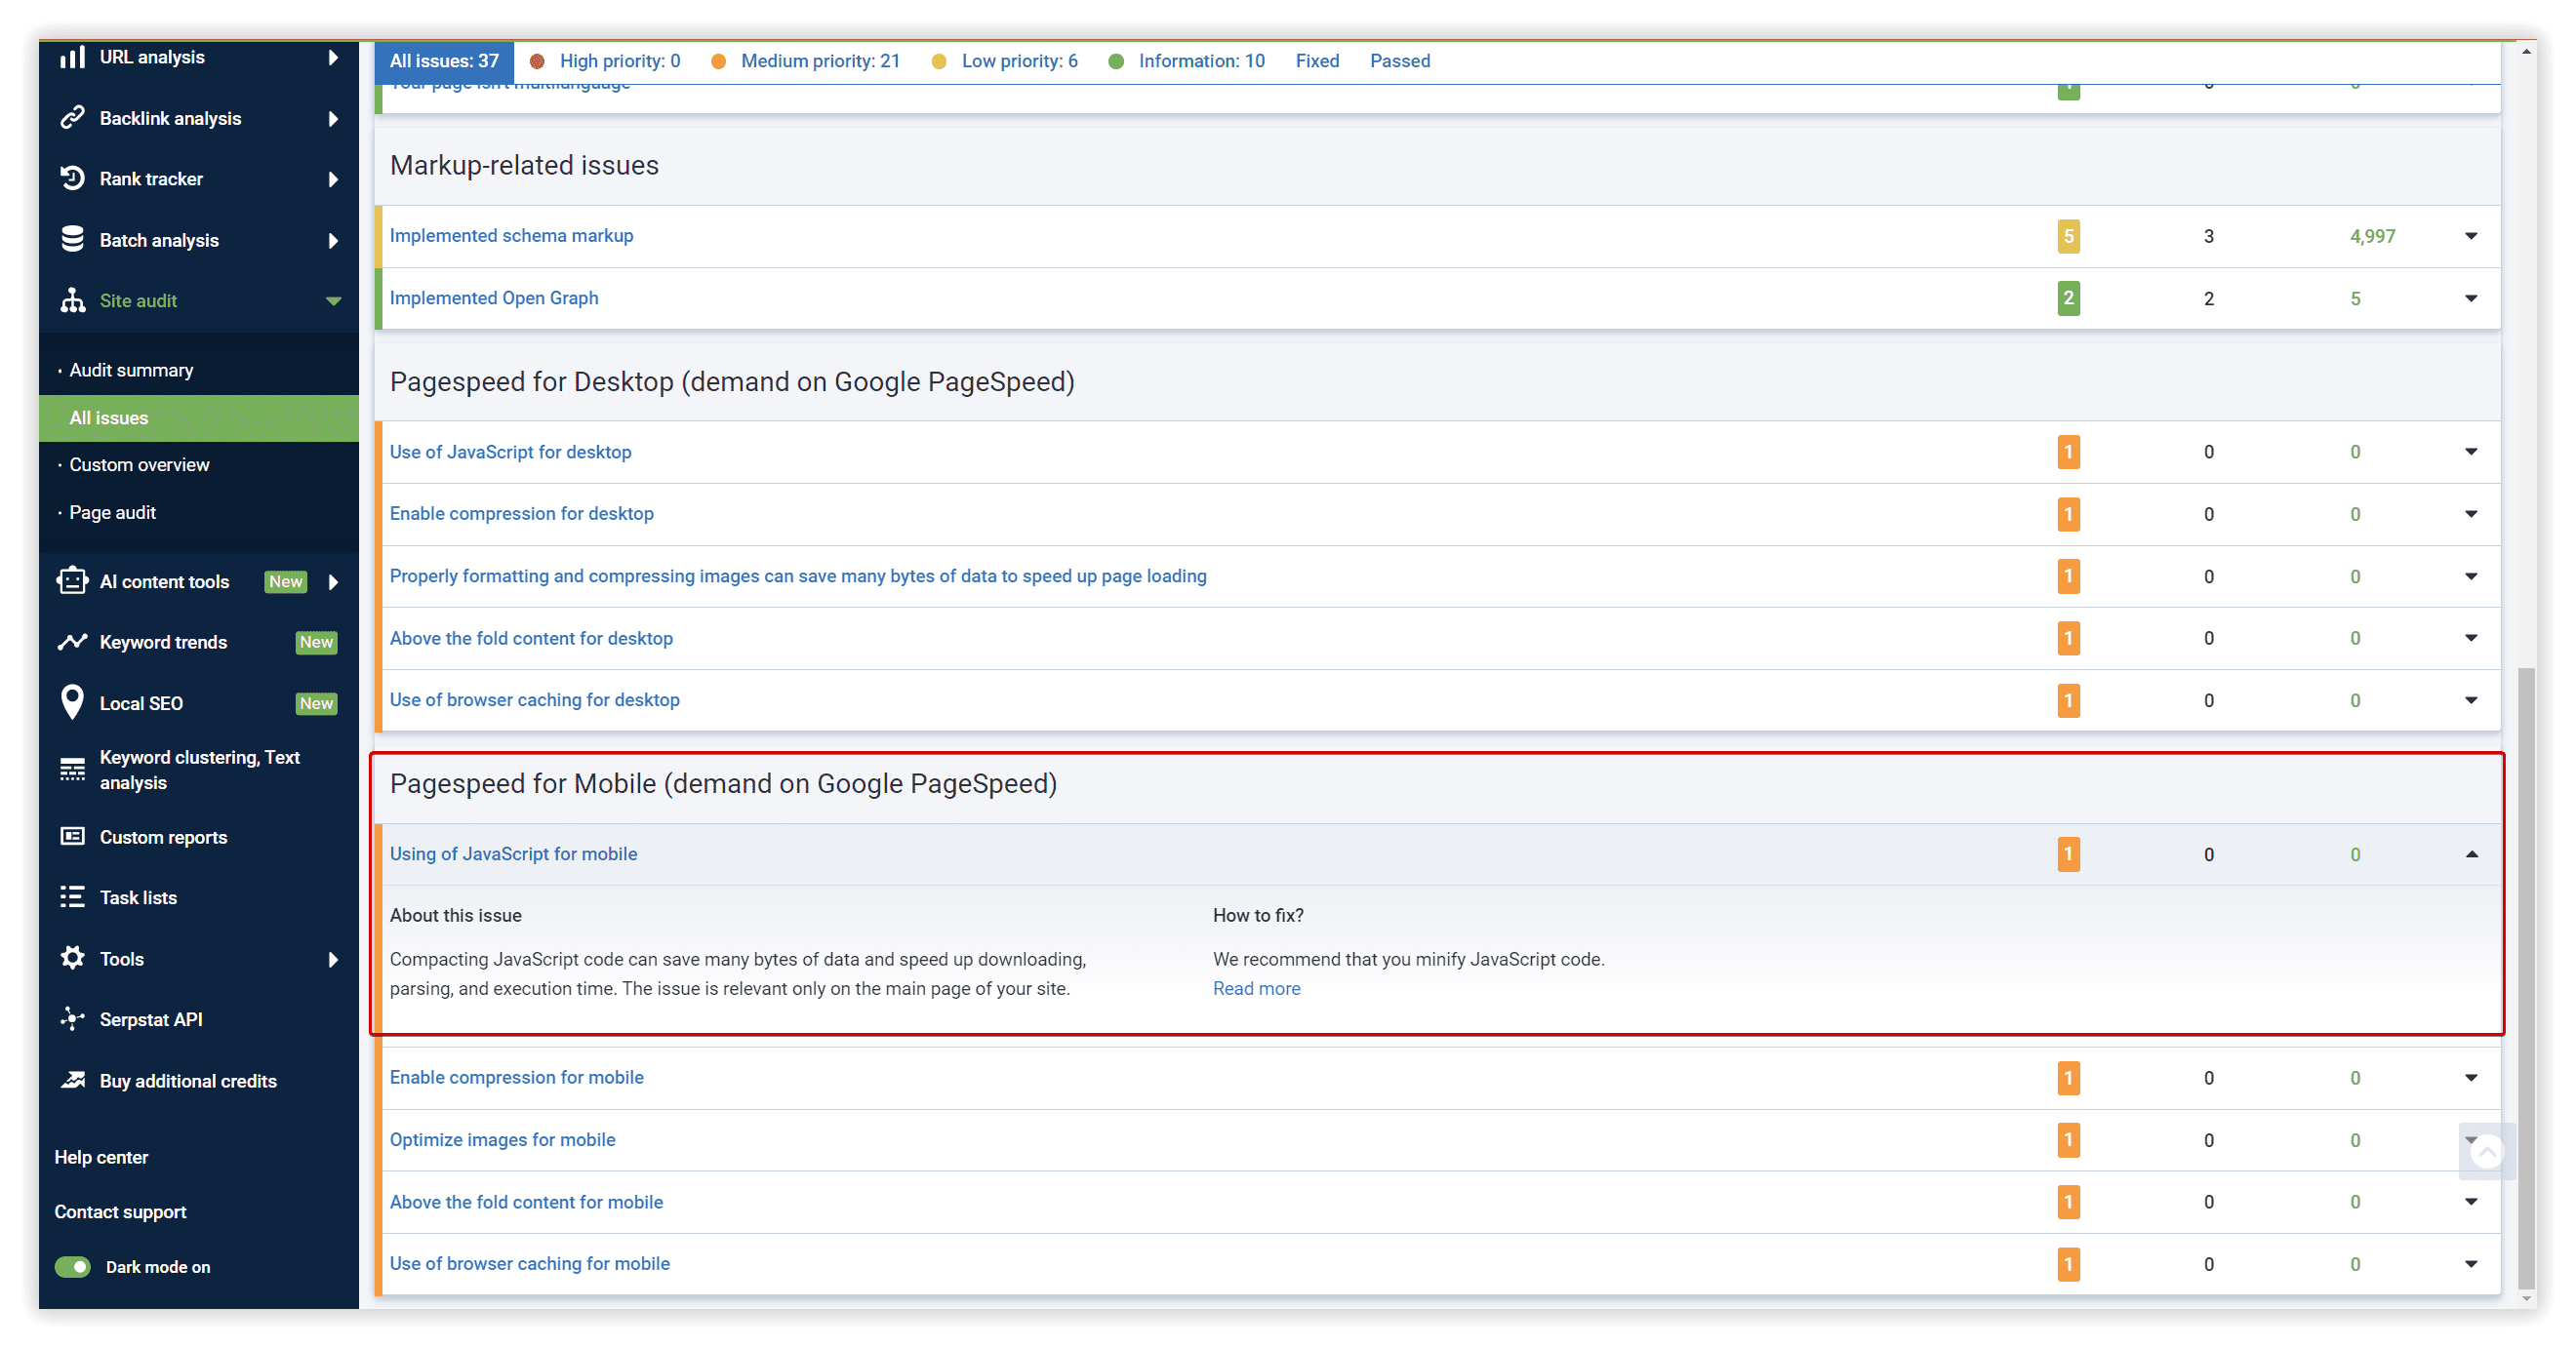The height and width of the screenshot is (1348, 2576).
Task: Open Custom overview in sidebar
Action: tap(139, 465)
